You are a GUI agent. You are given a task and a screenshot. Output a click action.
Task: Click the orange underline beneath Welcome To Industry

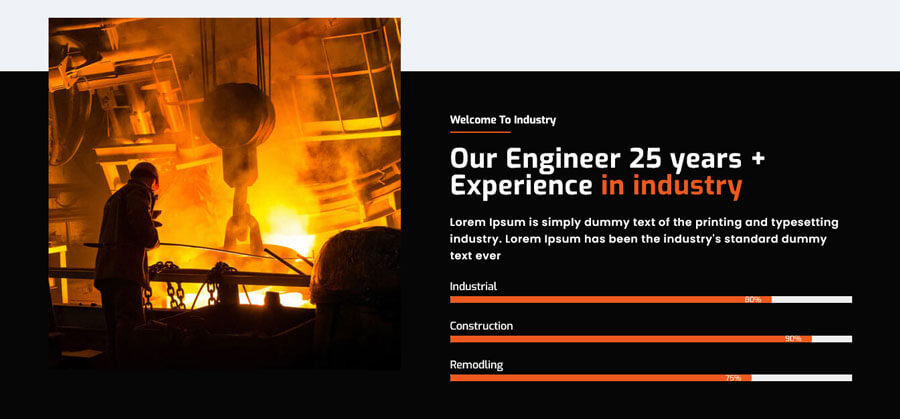480,132
